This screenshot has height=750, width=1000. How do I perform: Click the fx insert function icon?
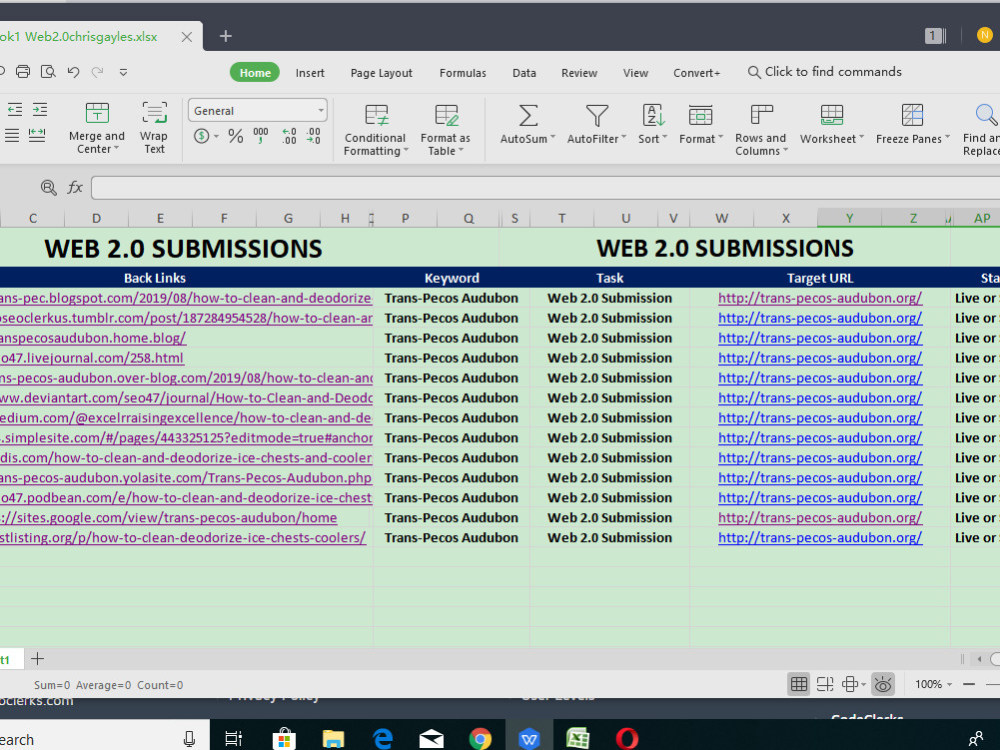pyautogui.click(x=75, y=188)
